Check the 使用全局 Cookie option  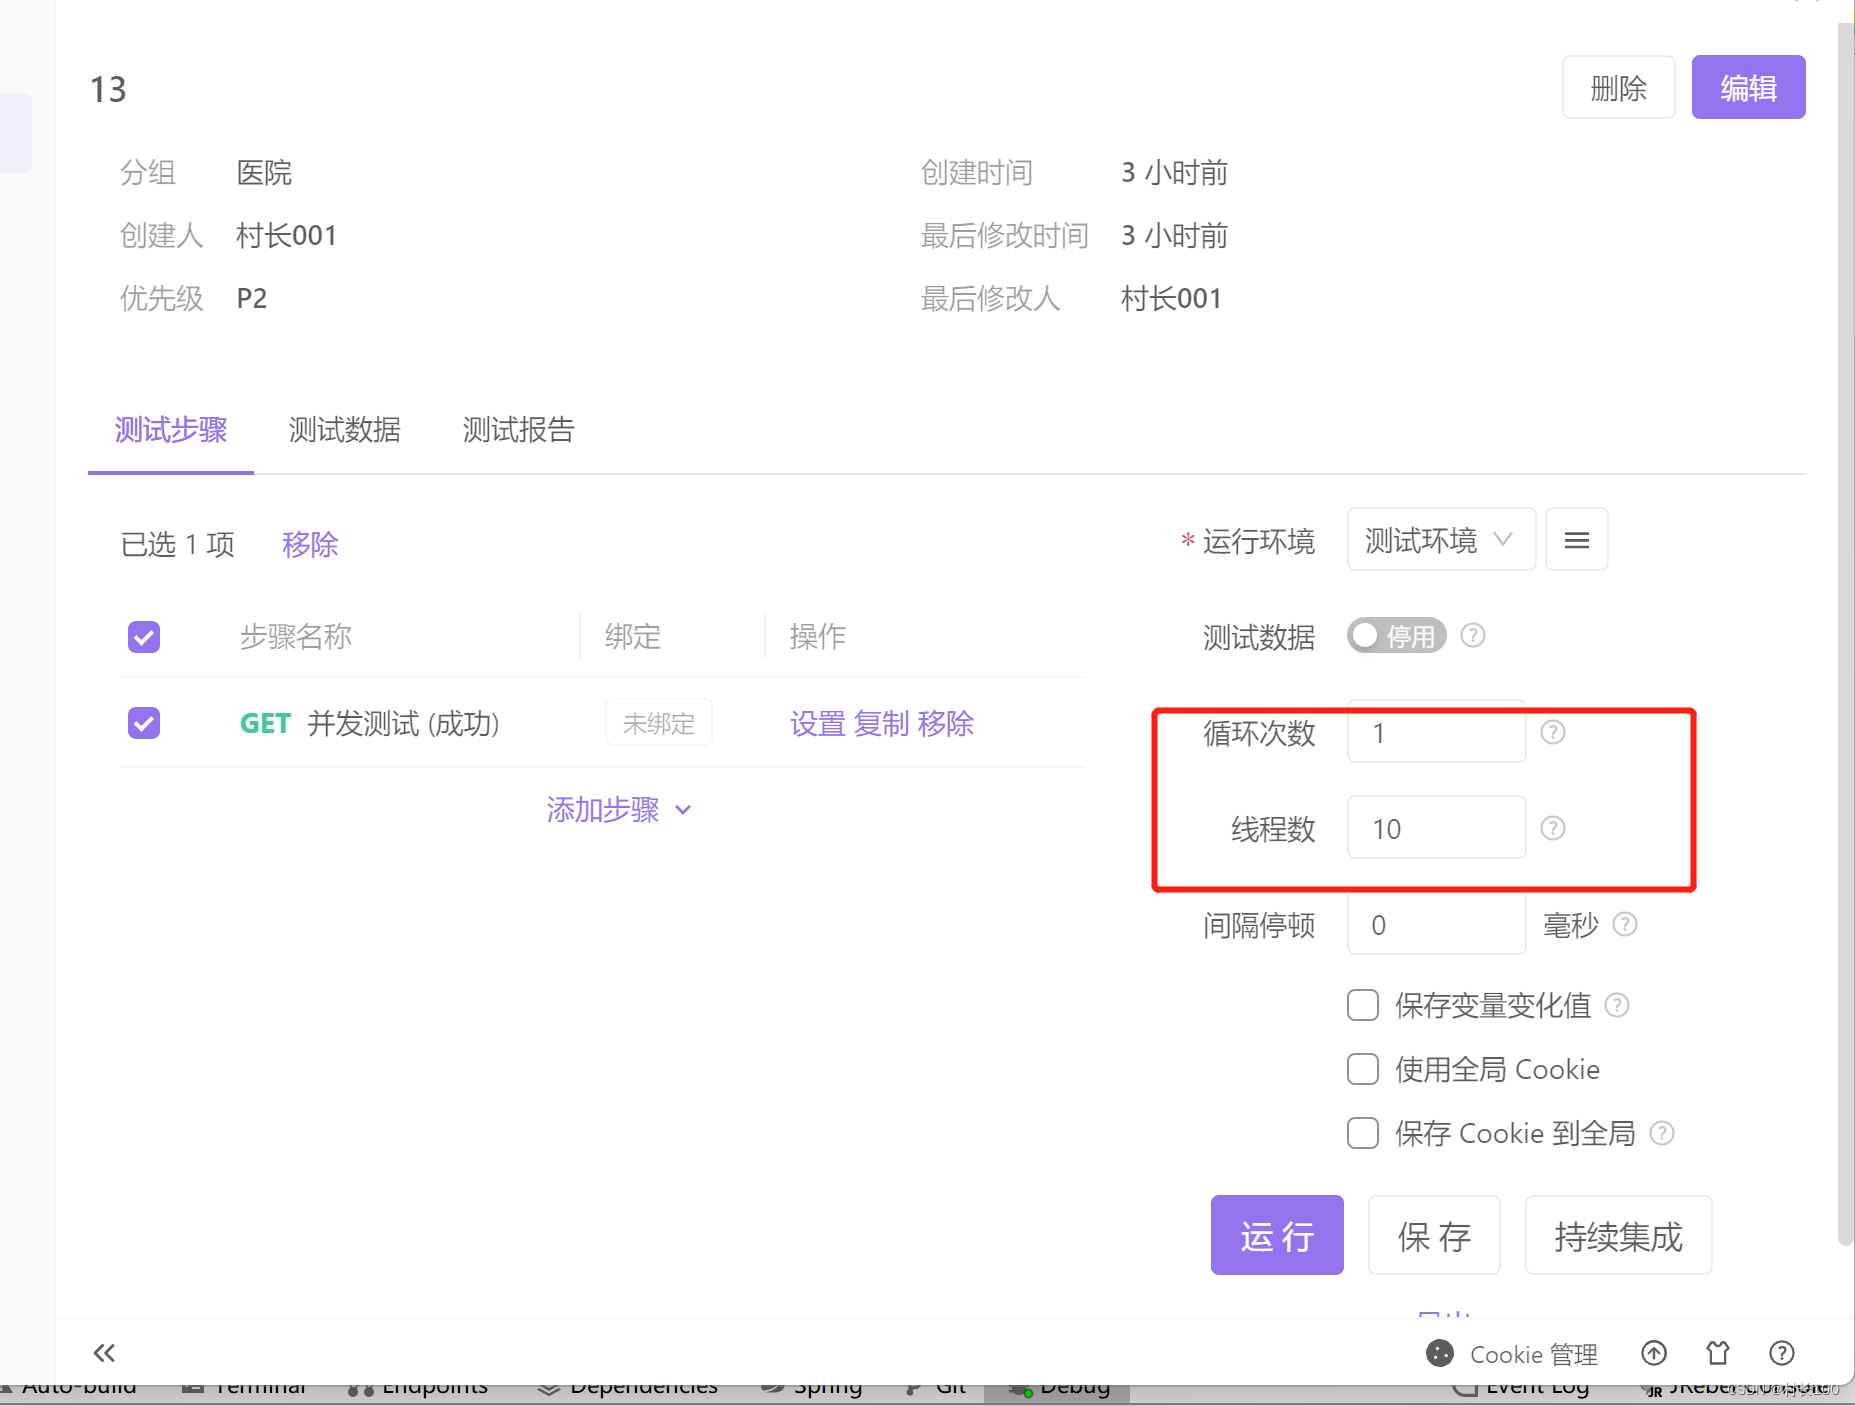(x=1362, y=1069)
